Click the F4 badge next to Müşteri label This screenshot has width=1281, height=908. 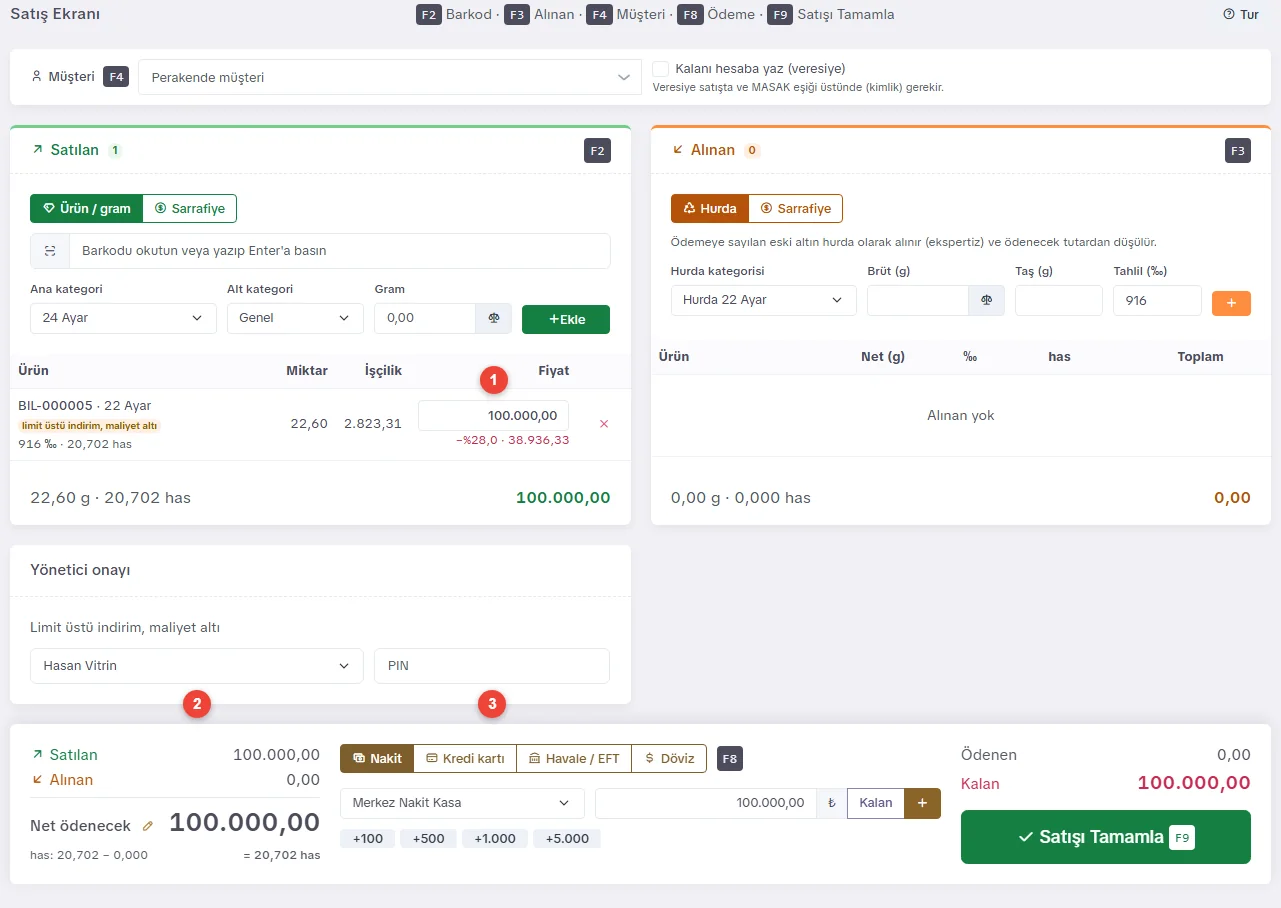click(116, 77)
